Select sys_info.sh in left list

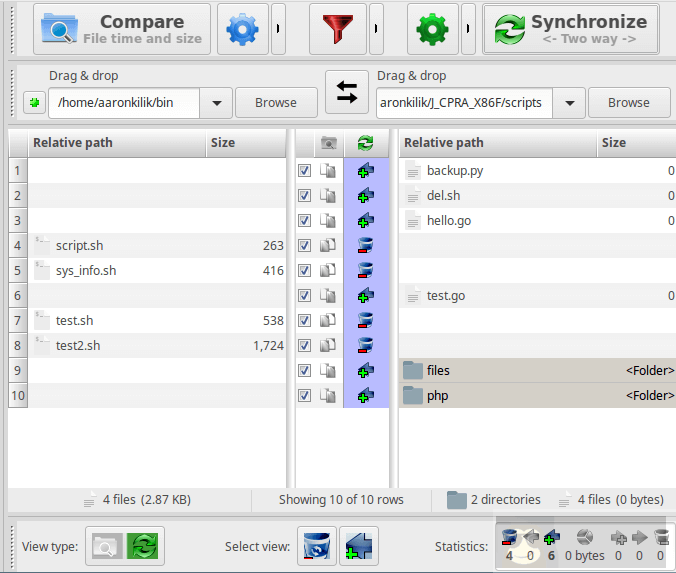(156, 271)
